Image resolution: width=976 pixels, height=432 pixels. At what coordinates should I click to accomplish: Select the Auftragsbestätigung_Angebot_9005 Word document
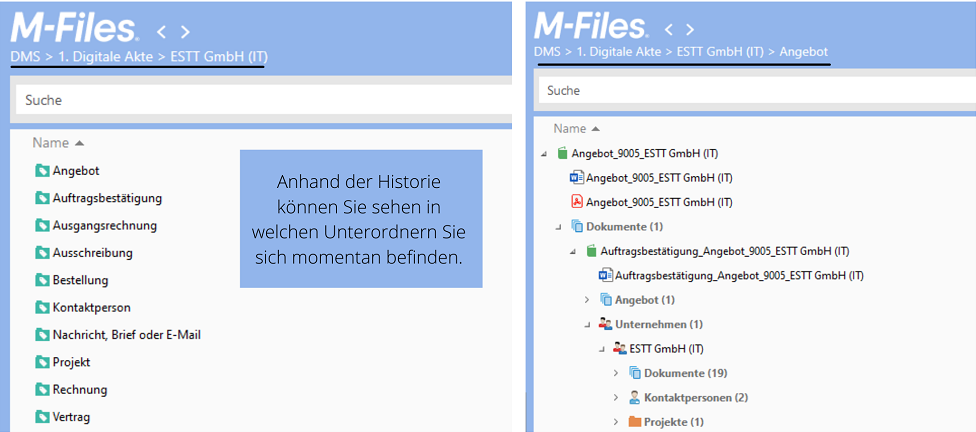pyautogui.click(x=739, y=275)
